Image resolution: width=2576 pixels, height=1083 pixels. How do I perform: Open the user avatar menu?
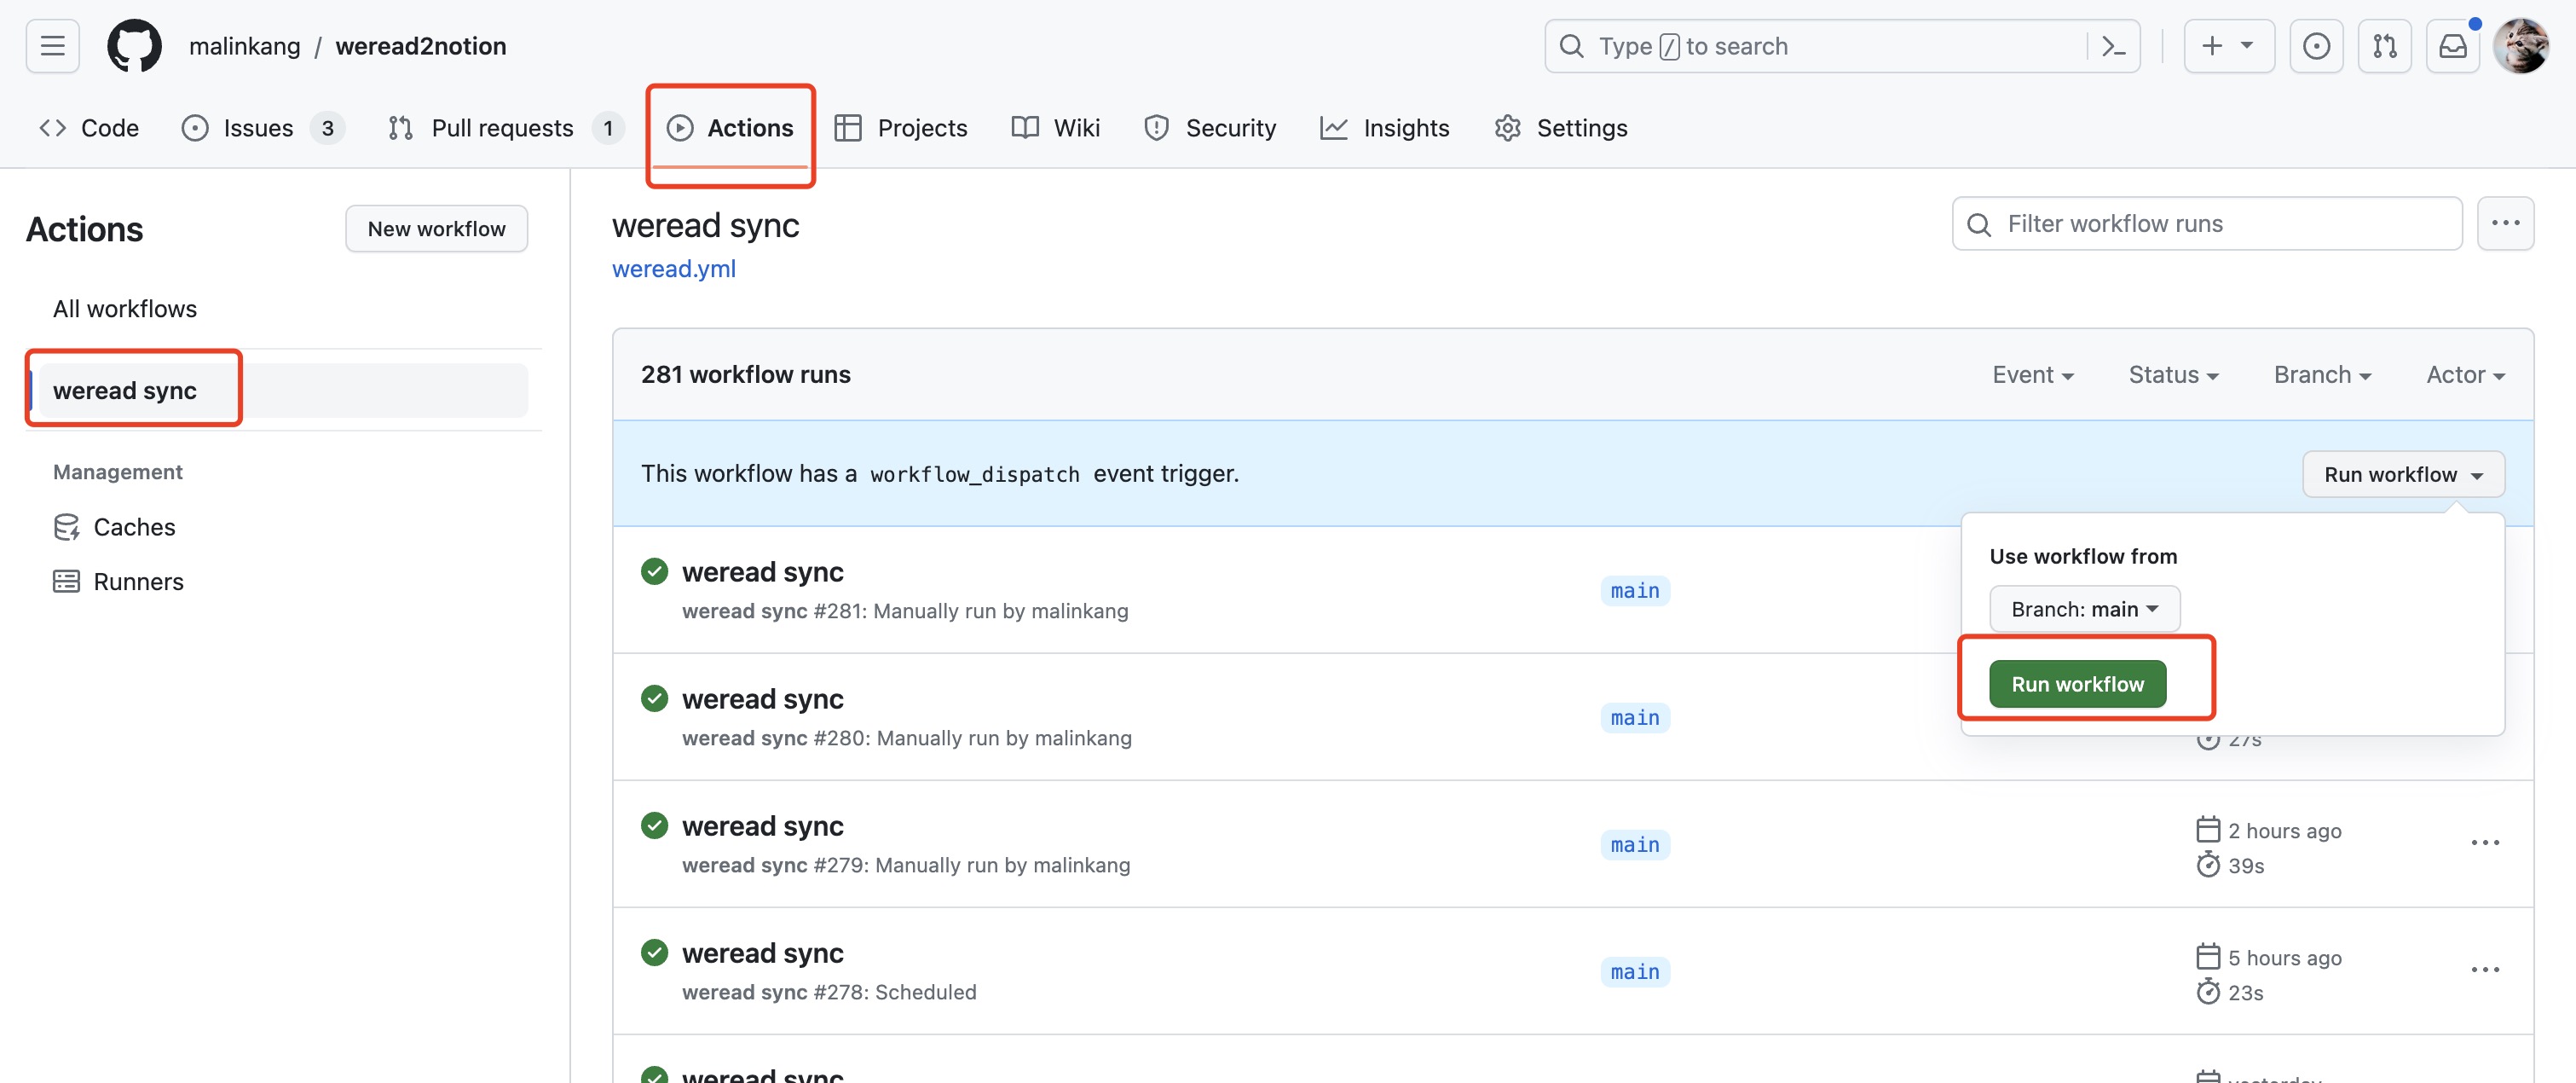coord(2520,46)
